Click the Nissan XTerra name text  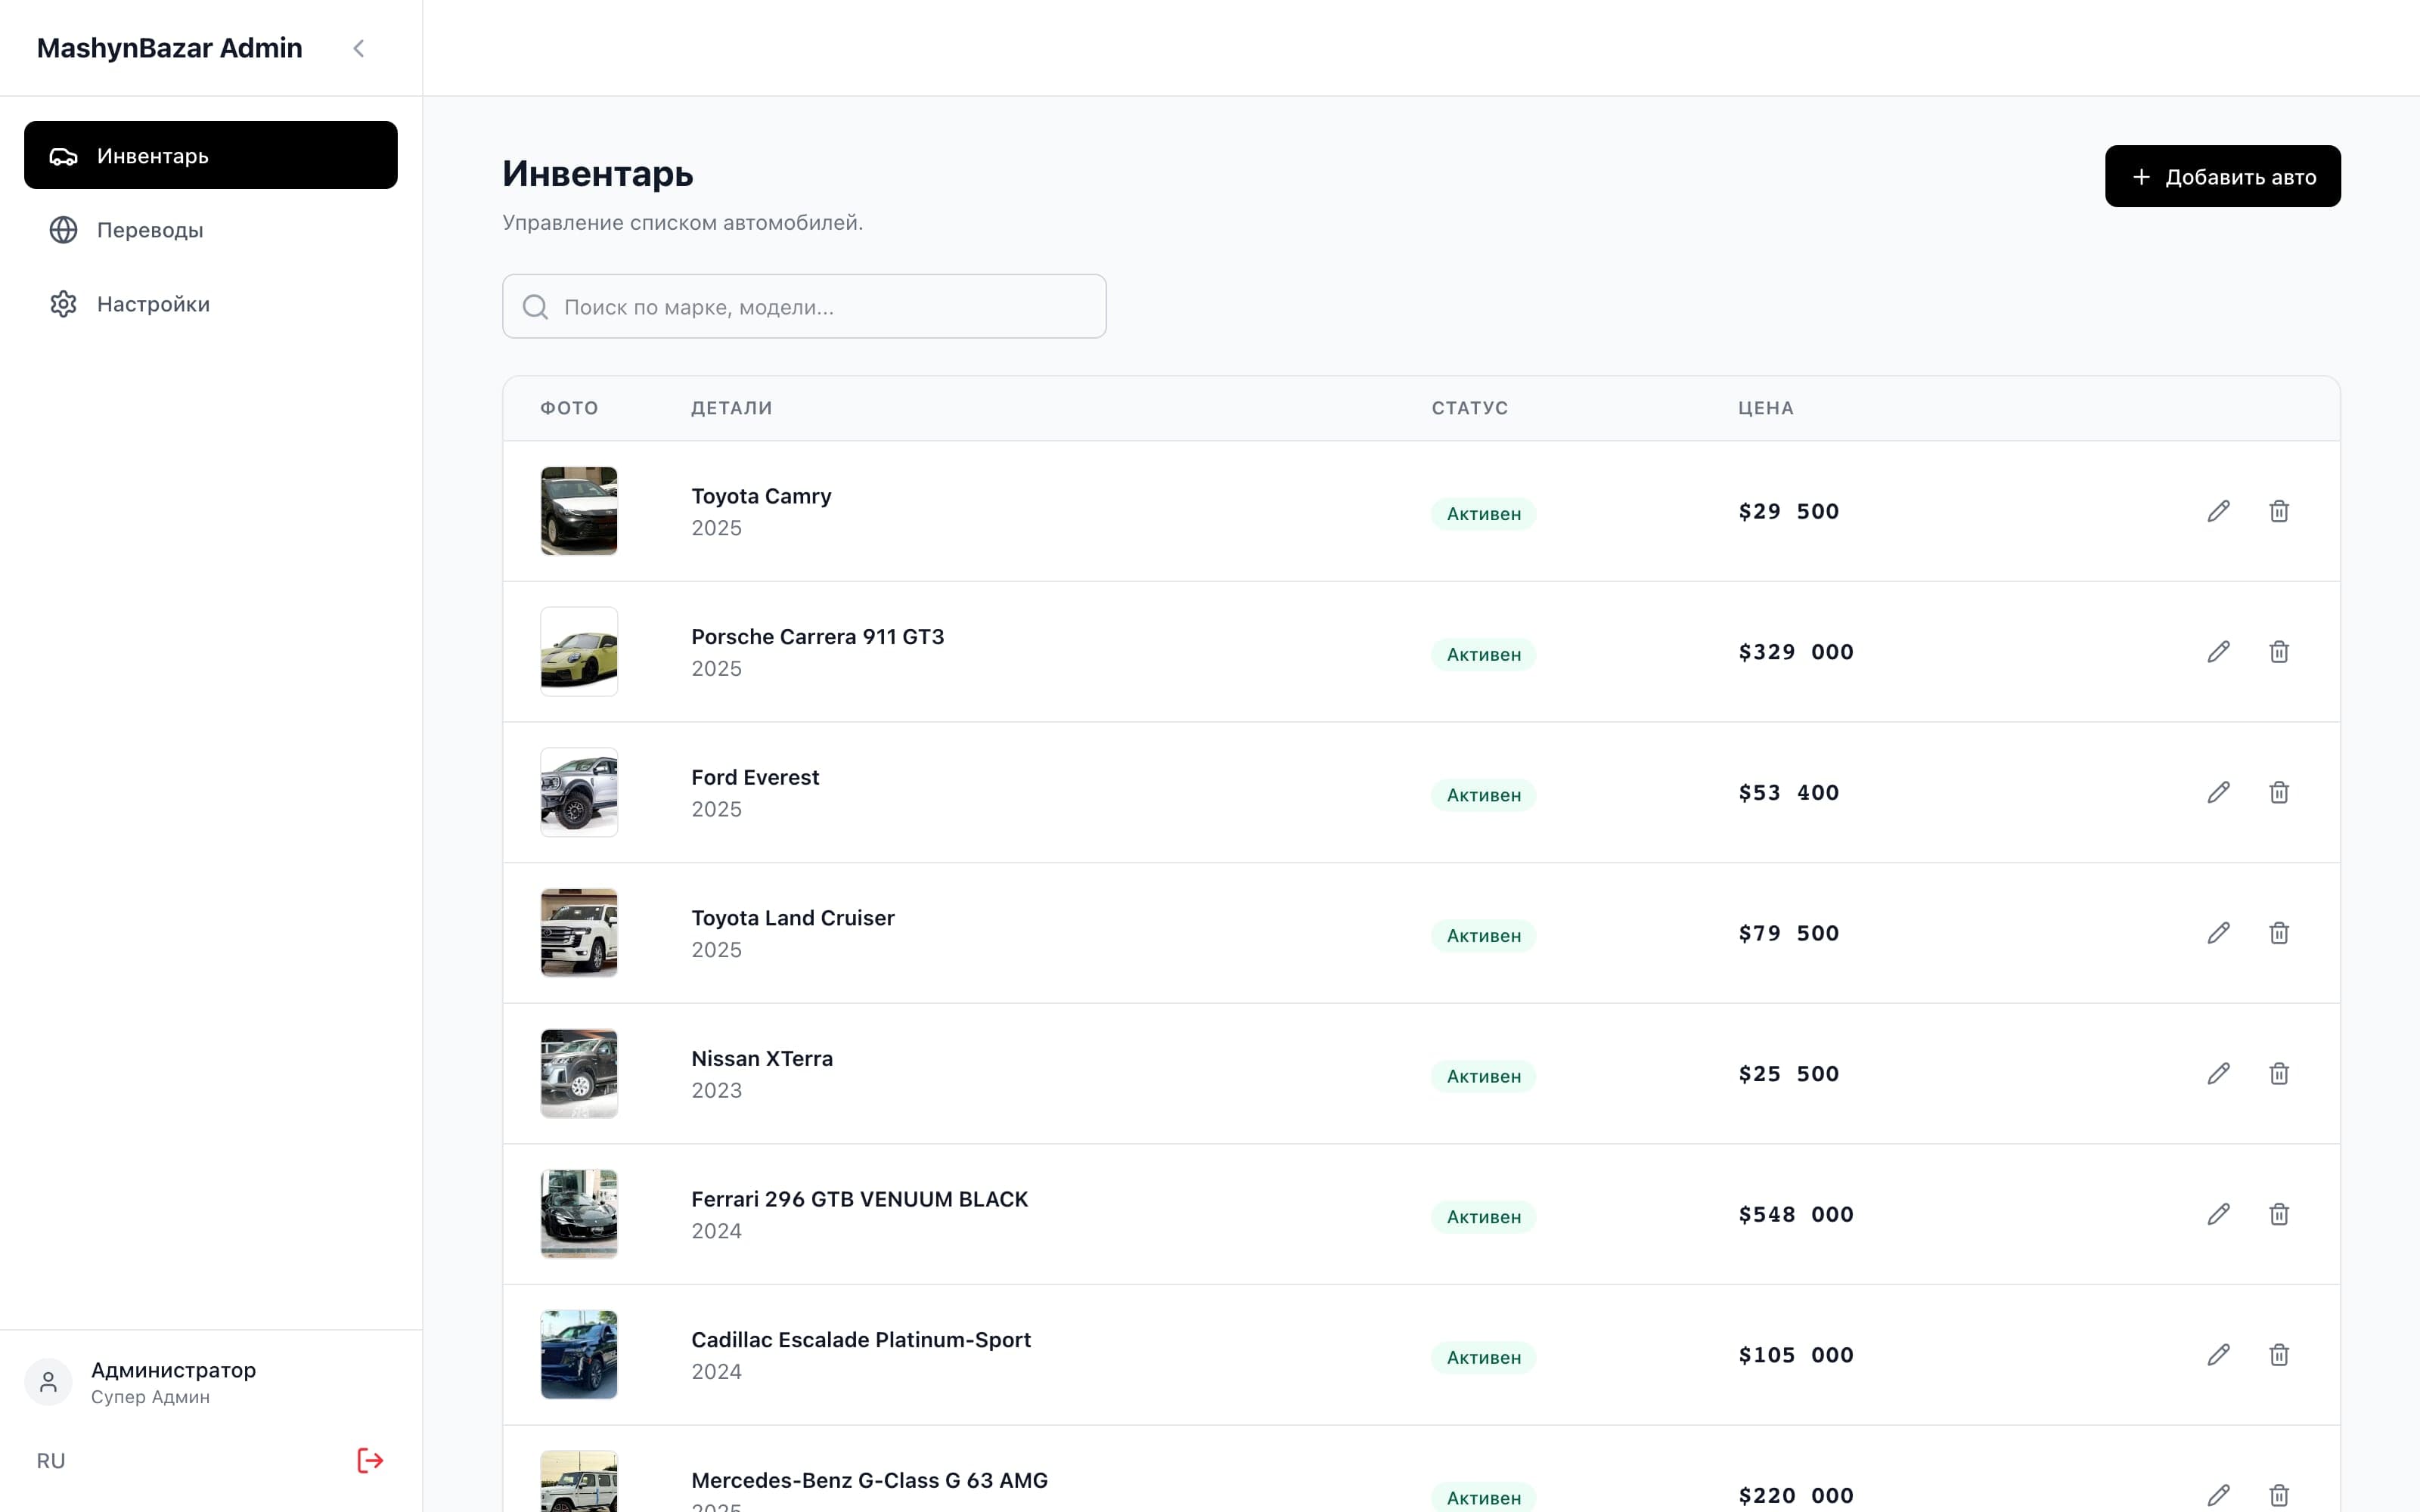coord(762,1058)
